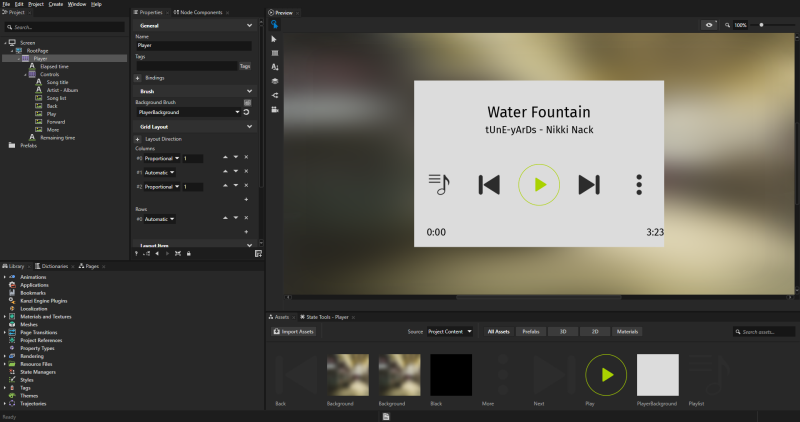
Task: Collapse the Controls node in project tree
Action: [23, 74]
